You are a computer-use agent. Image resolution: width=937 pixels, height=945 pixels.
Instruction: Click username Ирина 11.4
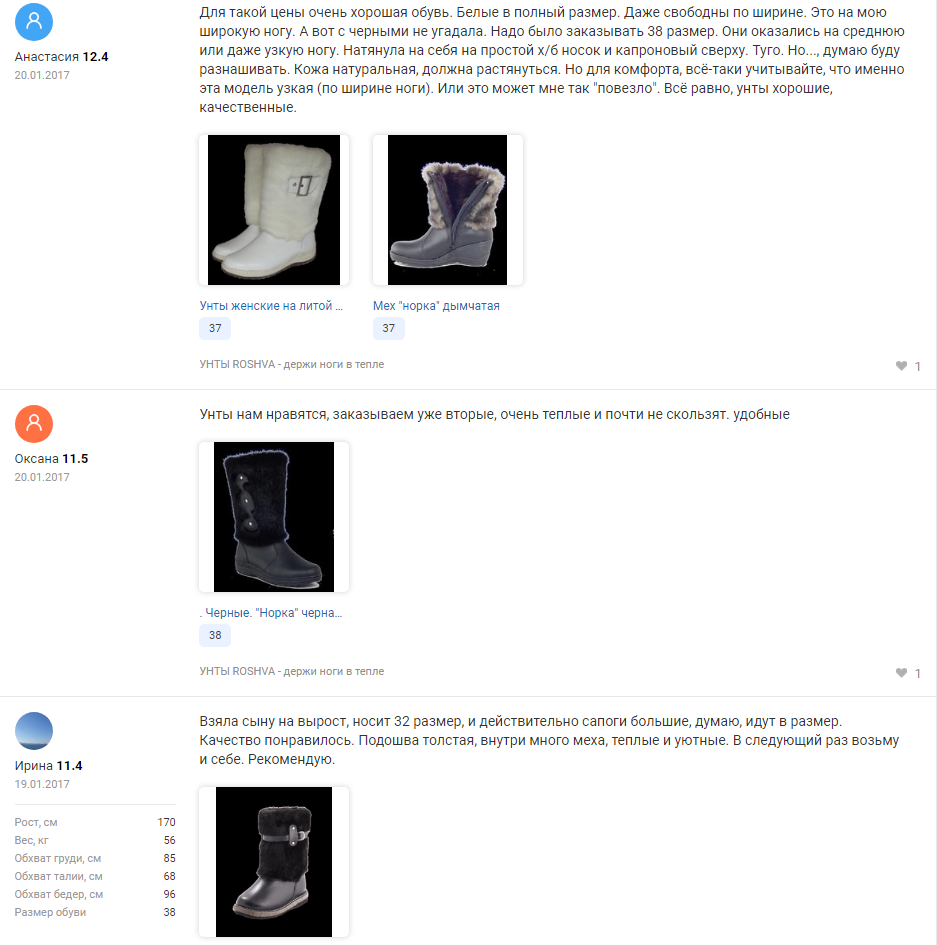(x=48, y=765)
